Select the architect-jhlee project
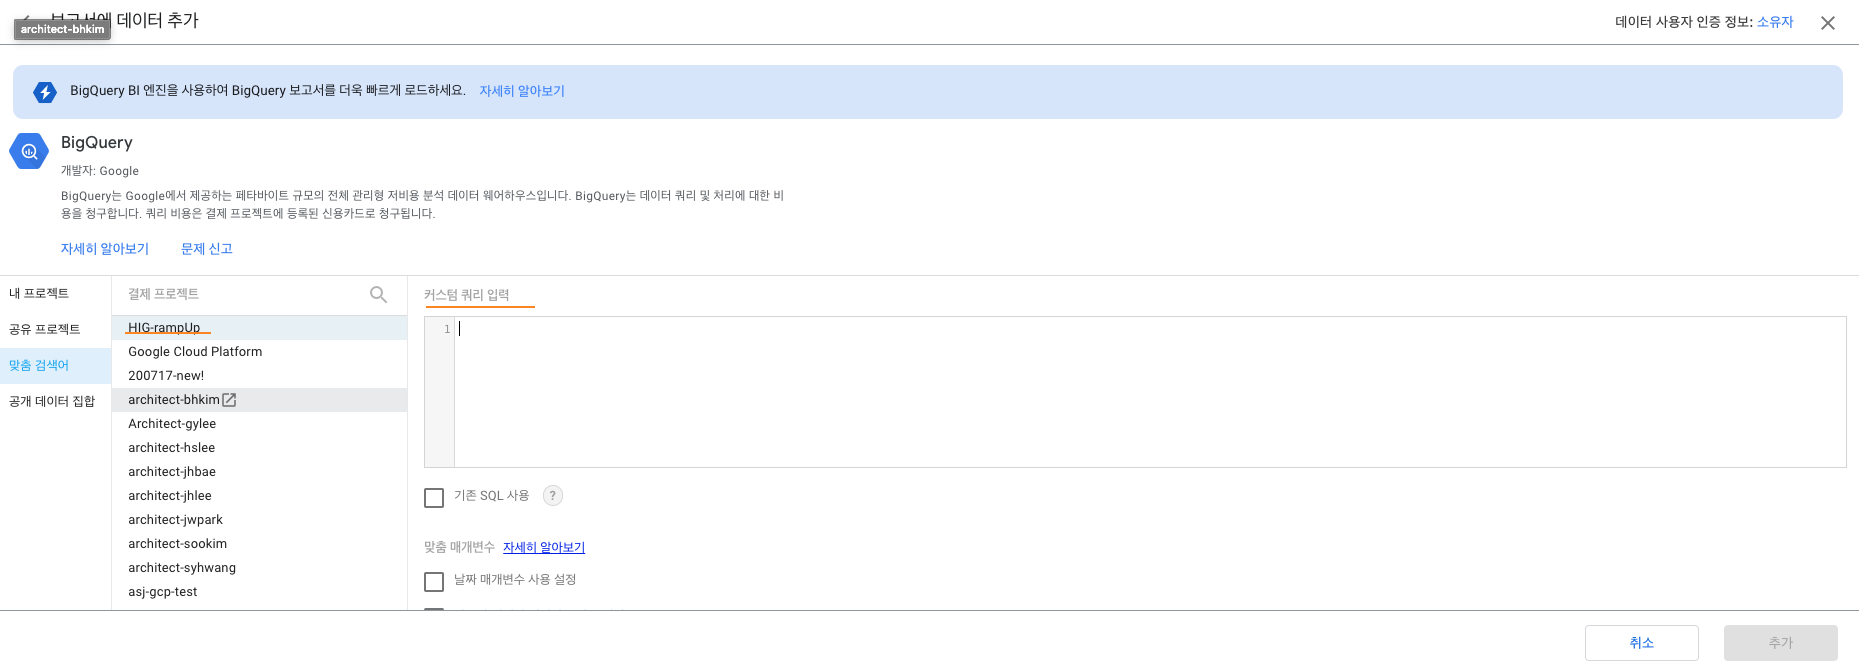Screen dimensions: 1859x672 [x=259, y=496]
